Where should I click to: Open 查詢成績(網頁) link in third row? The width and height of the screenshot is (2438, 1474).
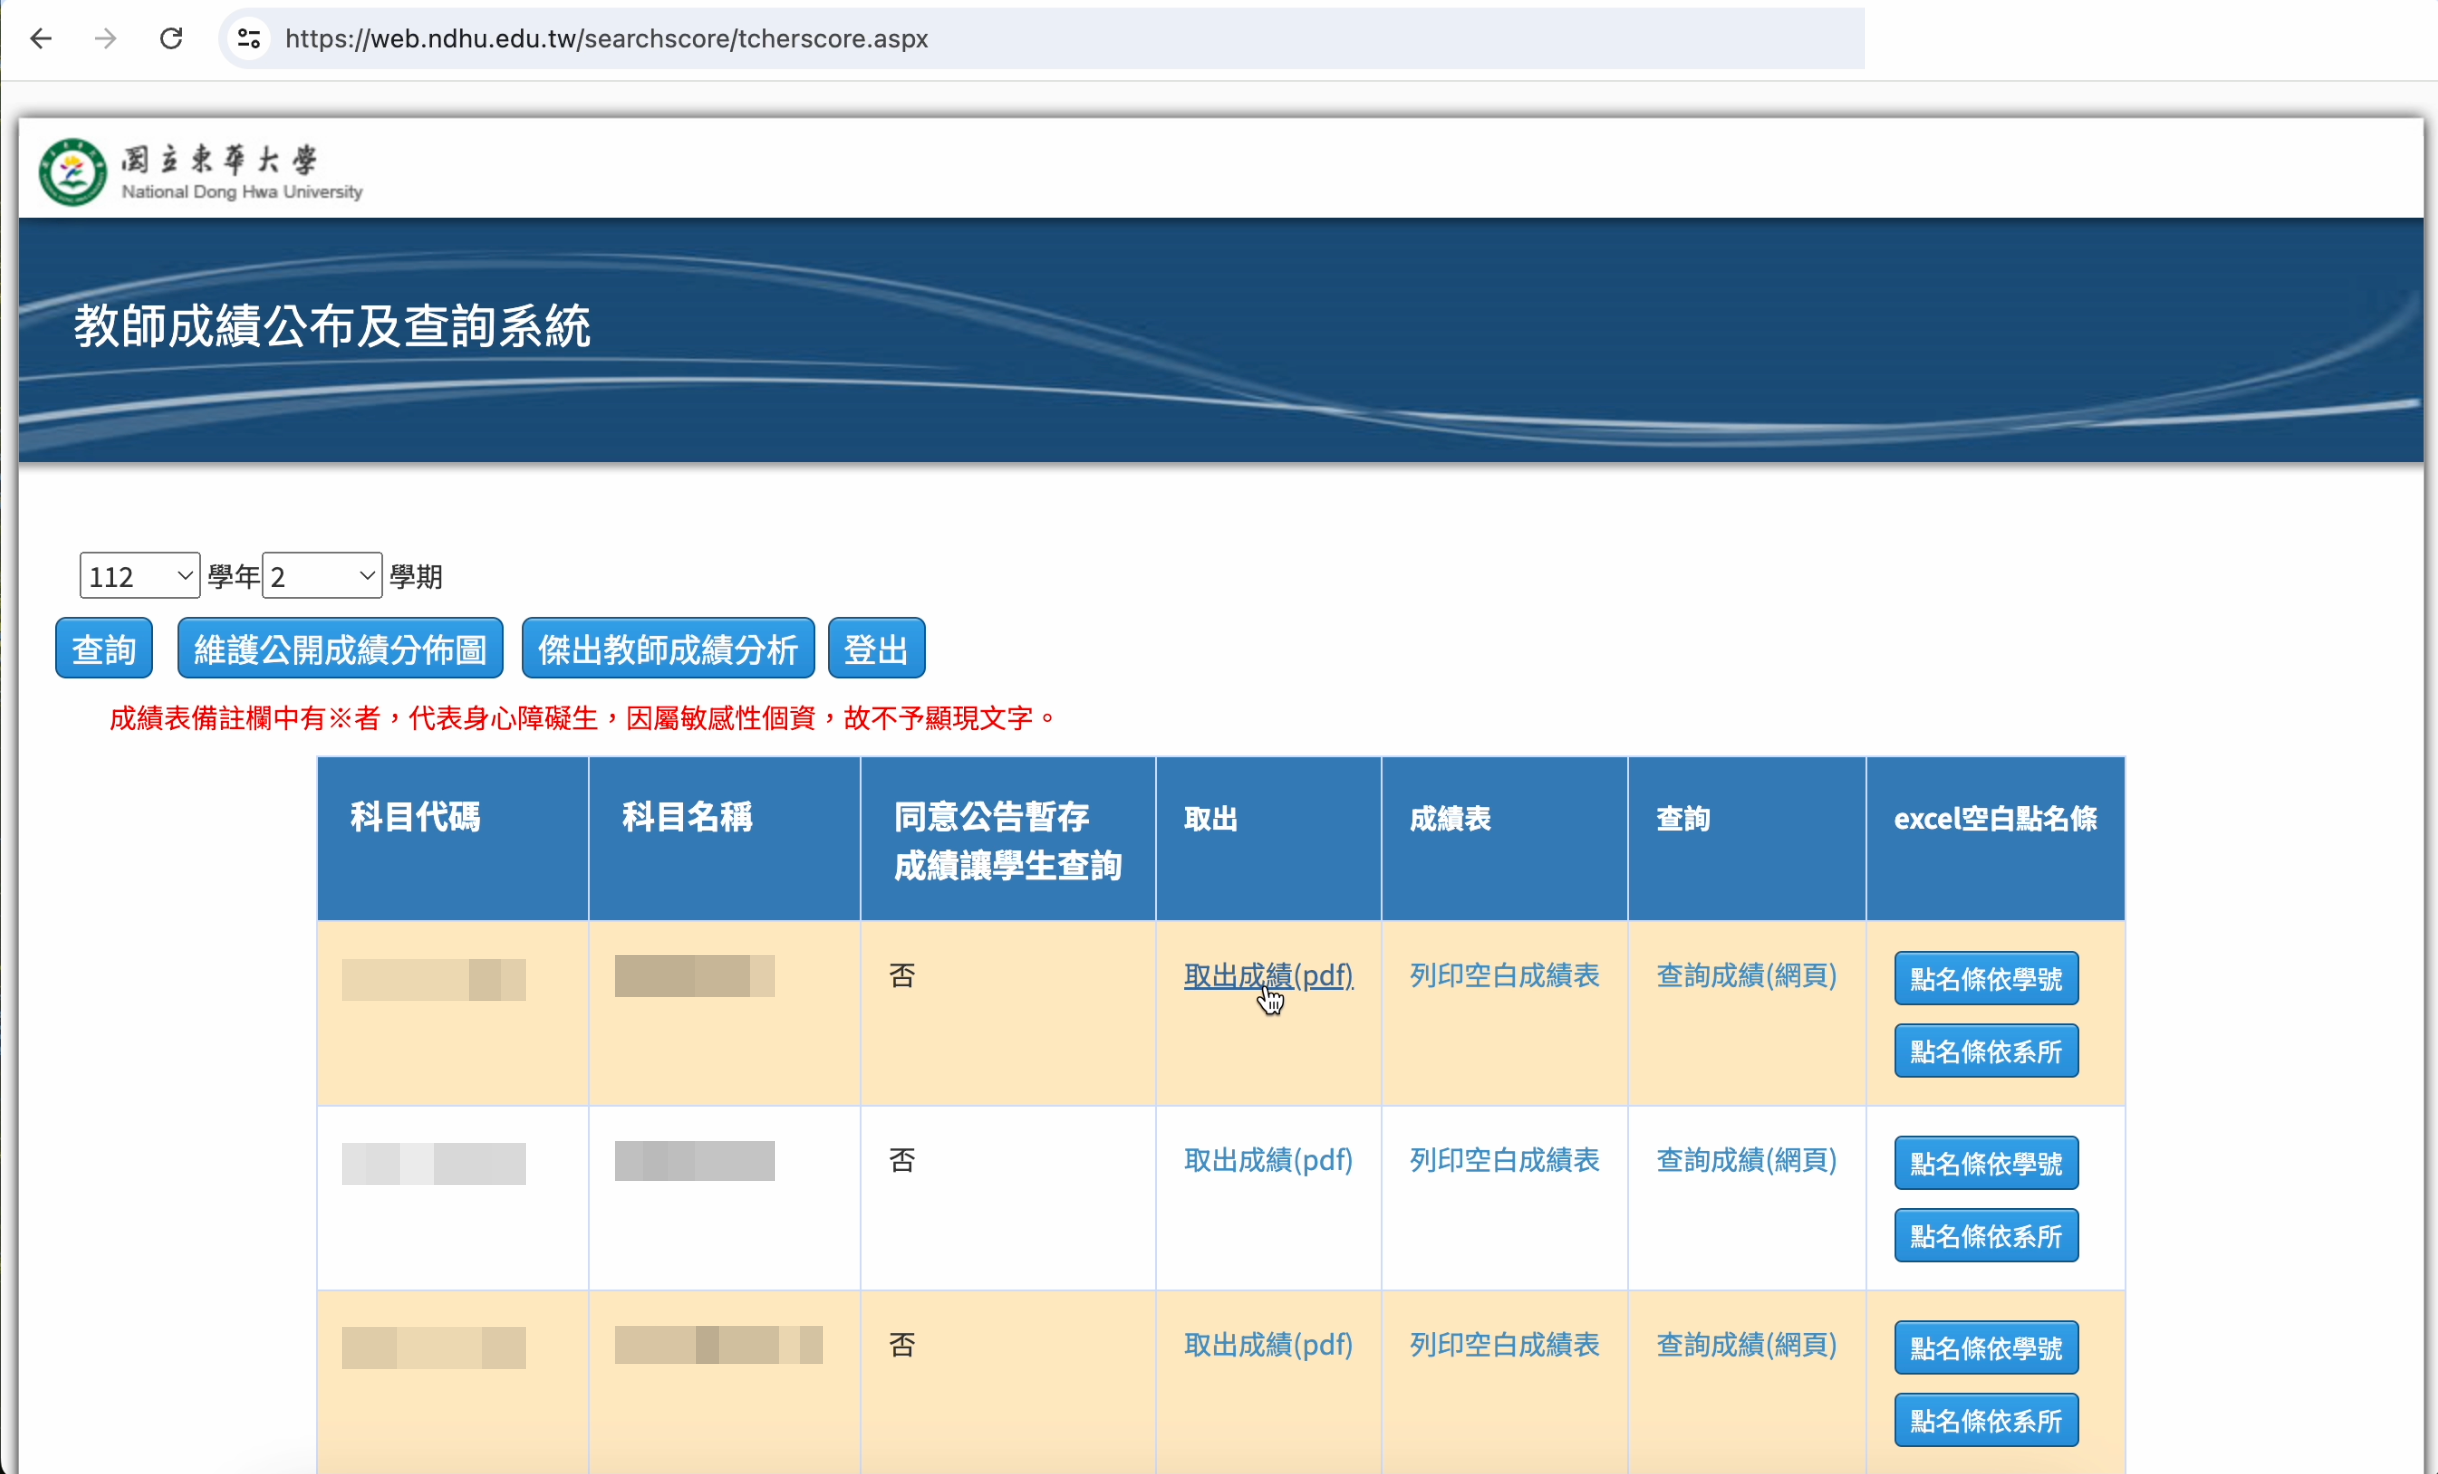tap(1746, 1345)
